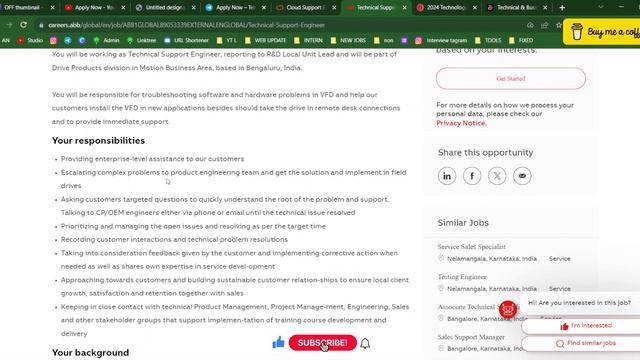
Task: Expand the TOOLS bookmarks folder
Action: [488, 40]
